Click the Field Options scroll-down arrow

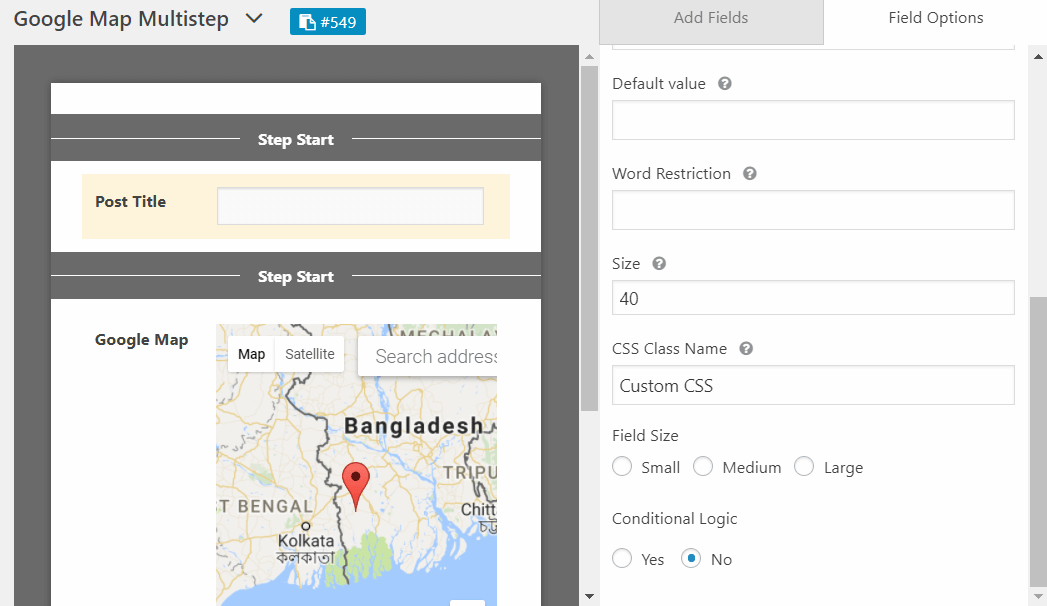coord(1038,597)
